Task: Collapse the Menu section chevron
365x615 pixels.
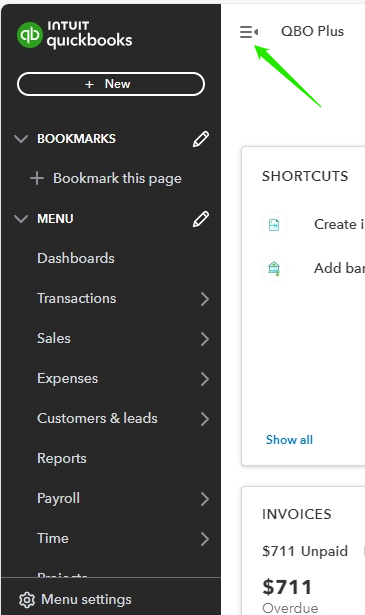Action: pos(21,218)
